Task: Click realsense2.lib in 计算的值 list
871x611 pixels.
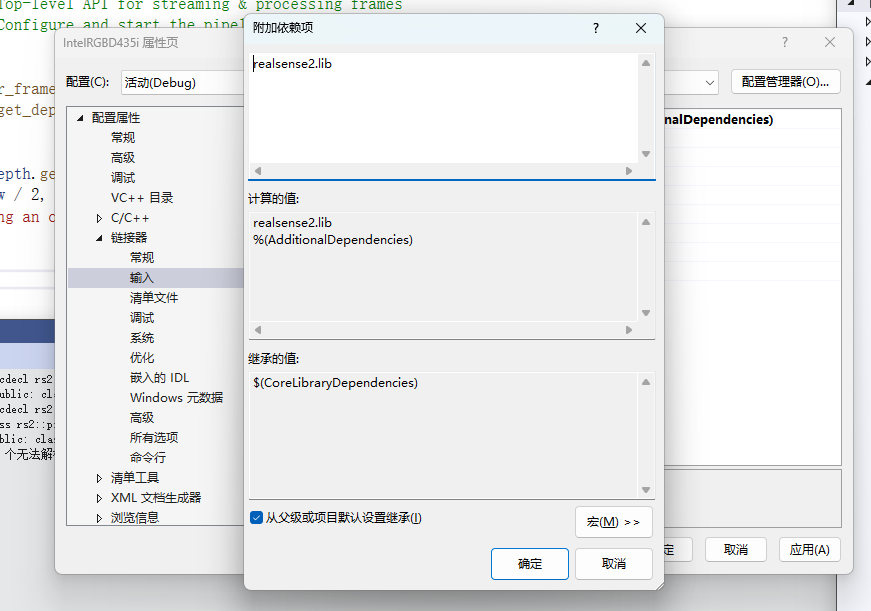Action: click(292, 223)
